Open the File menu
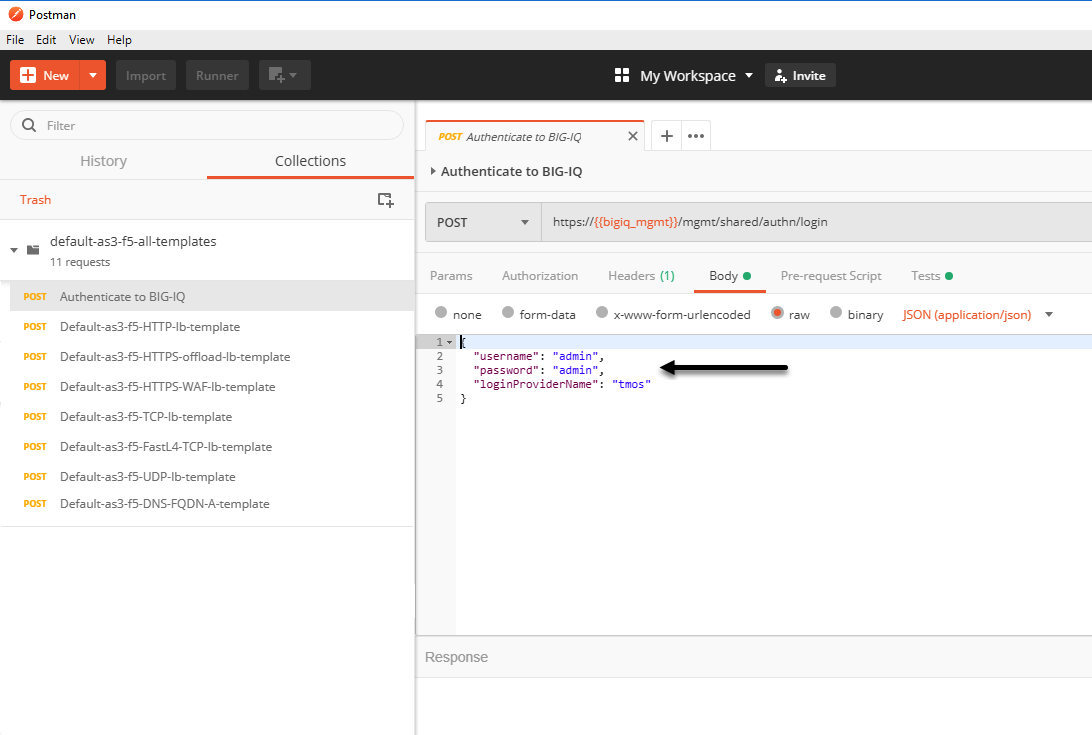Screen dimensions: 1092x735 tap(15, 40)
